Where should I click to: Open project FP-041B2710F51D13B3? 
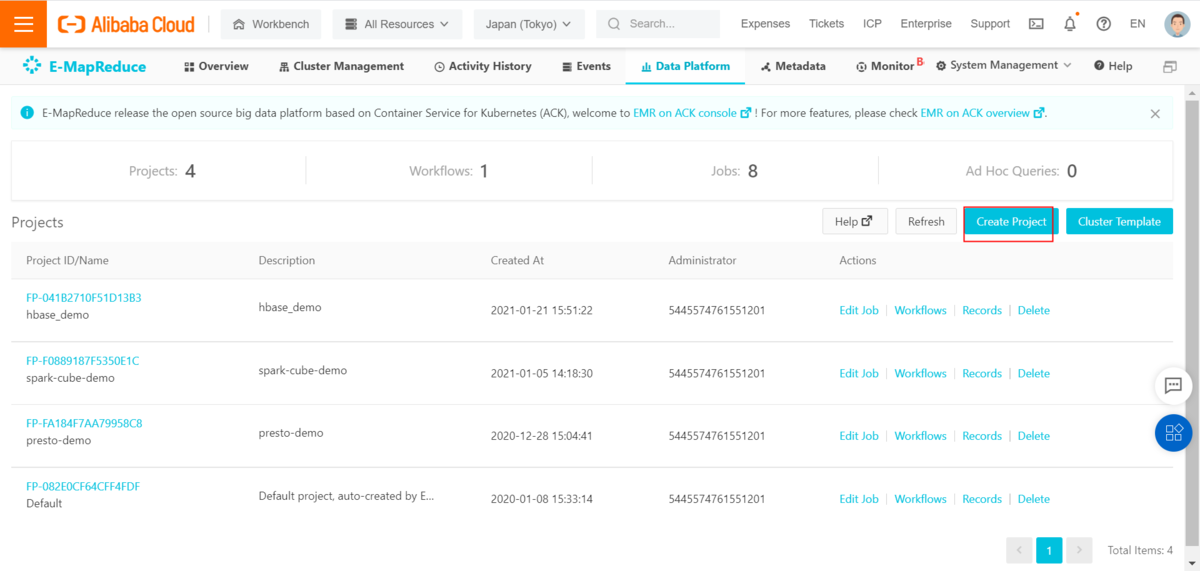84,297
